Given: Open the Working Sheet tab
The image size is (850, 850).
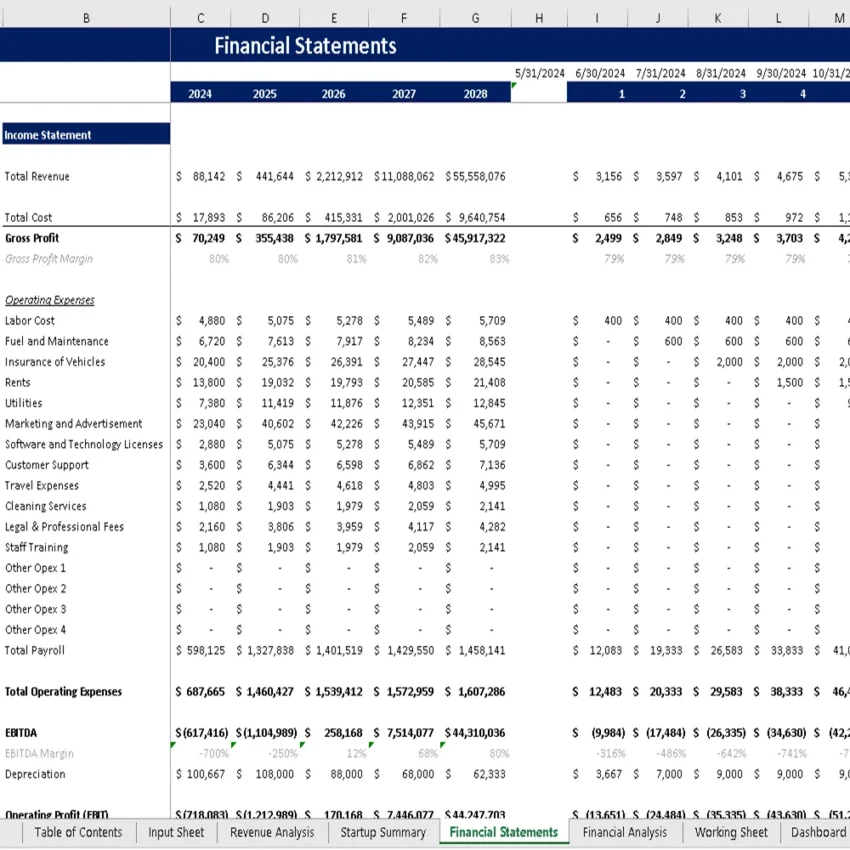Looking at the screenshot, I should tap(731, 832).
